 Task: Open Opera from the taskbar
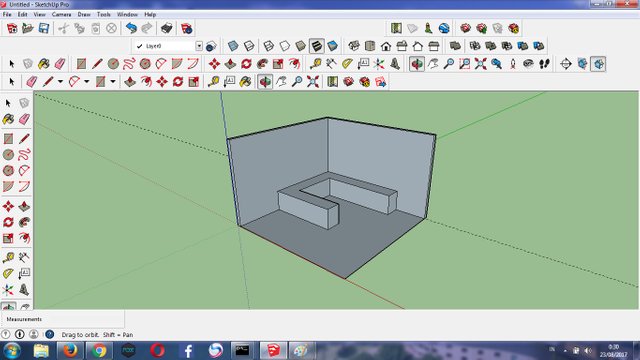(158, 351)
